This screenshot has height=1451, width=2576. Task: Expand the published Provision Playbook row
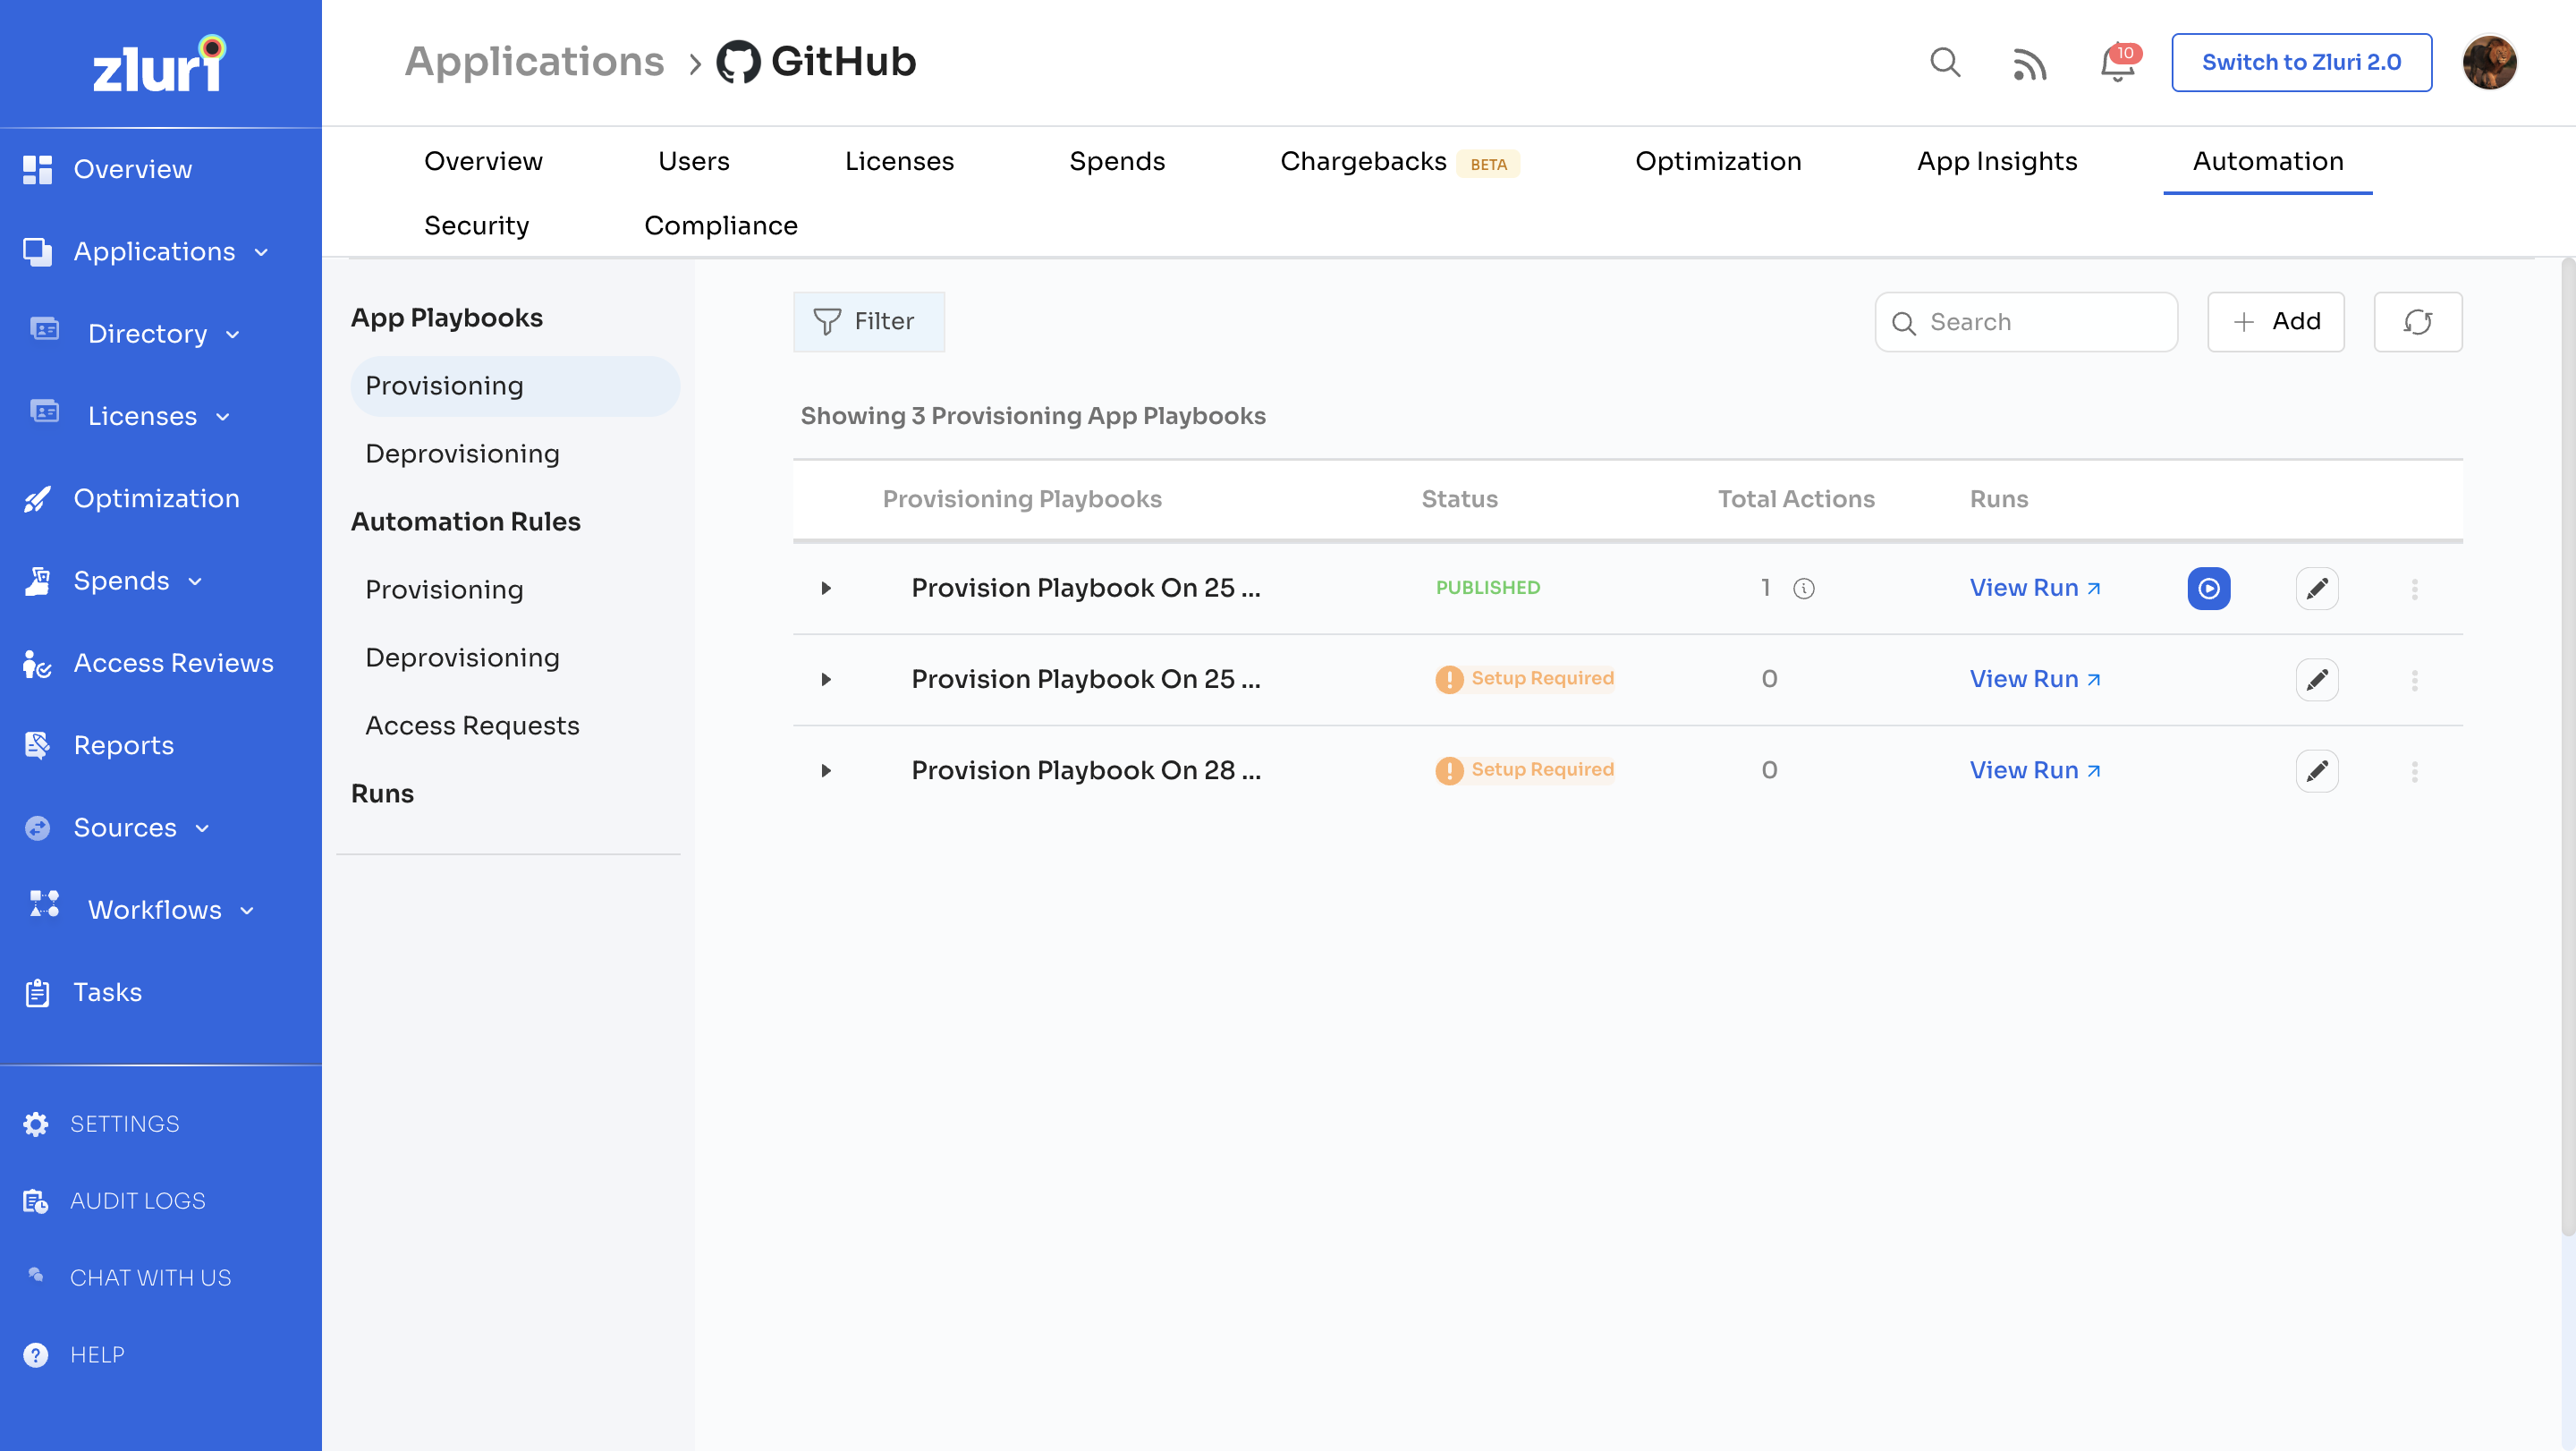click(x=826, y=588)
